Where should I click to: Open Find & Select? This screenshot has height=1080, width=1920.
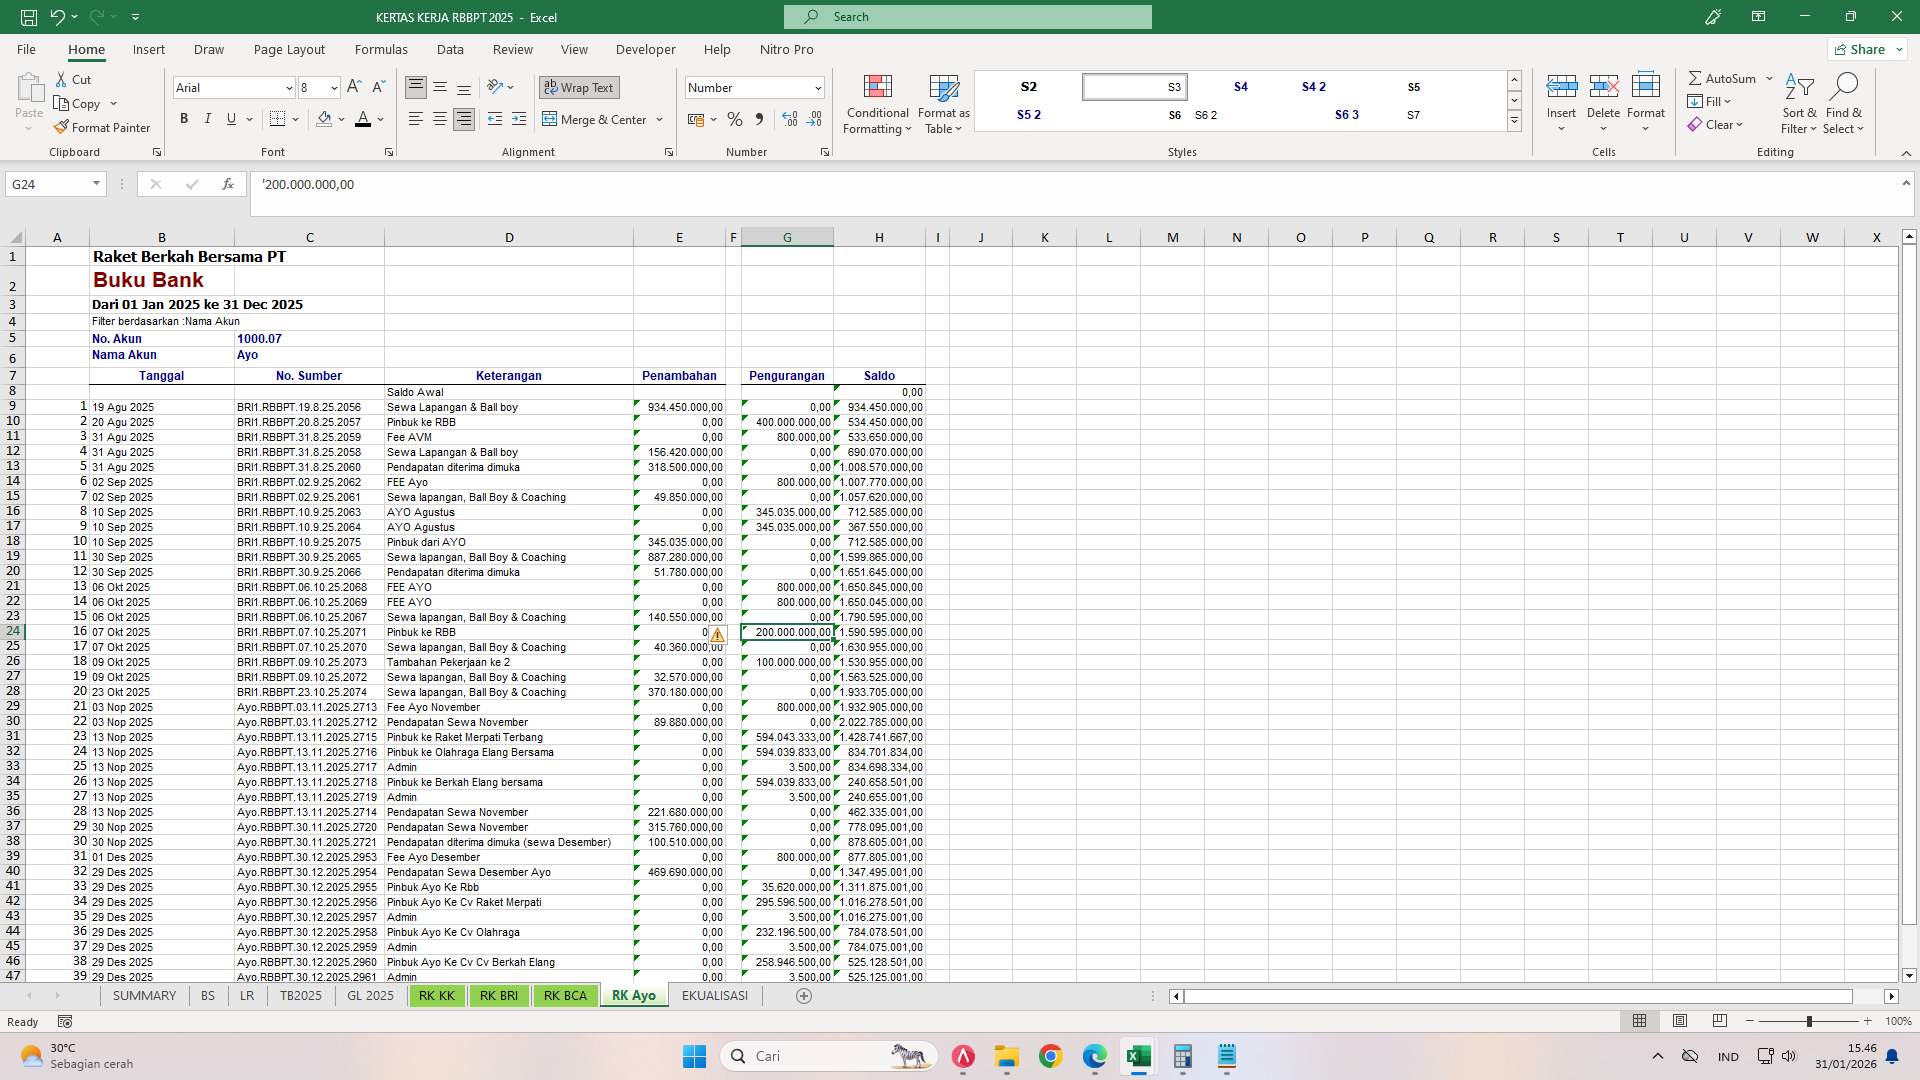[x=1844, y=103]
